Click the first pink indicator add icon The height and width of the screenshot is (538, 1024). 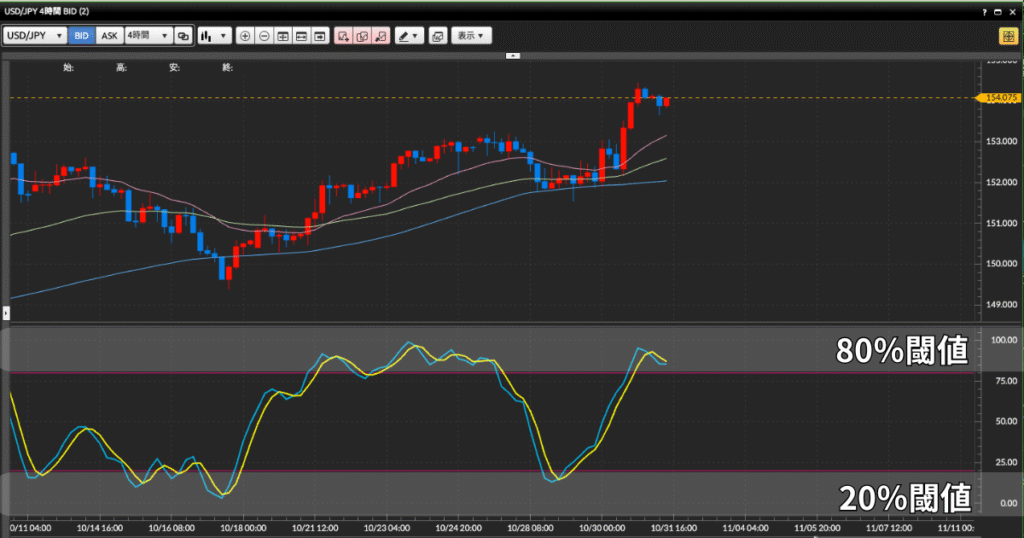(343, 36)
